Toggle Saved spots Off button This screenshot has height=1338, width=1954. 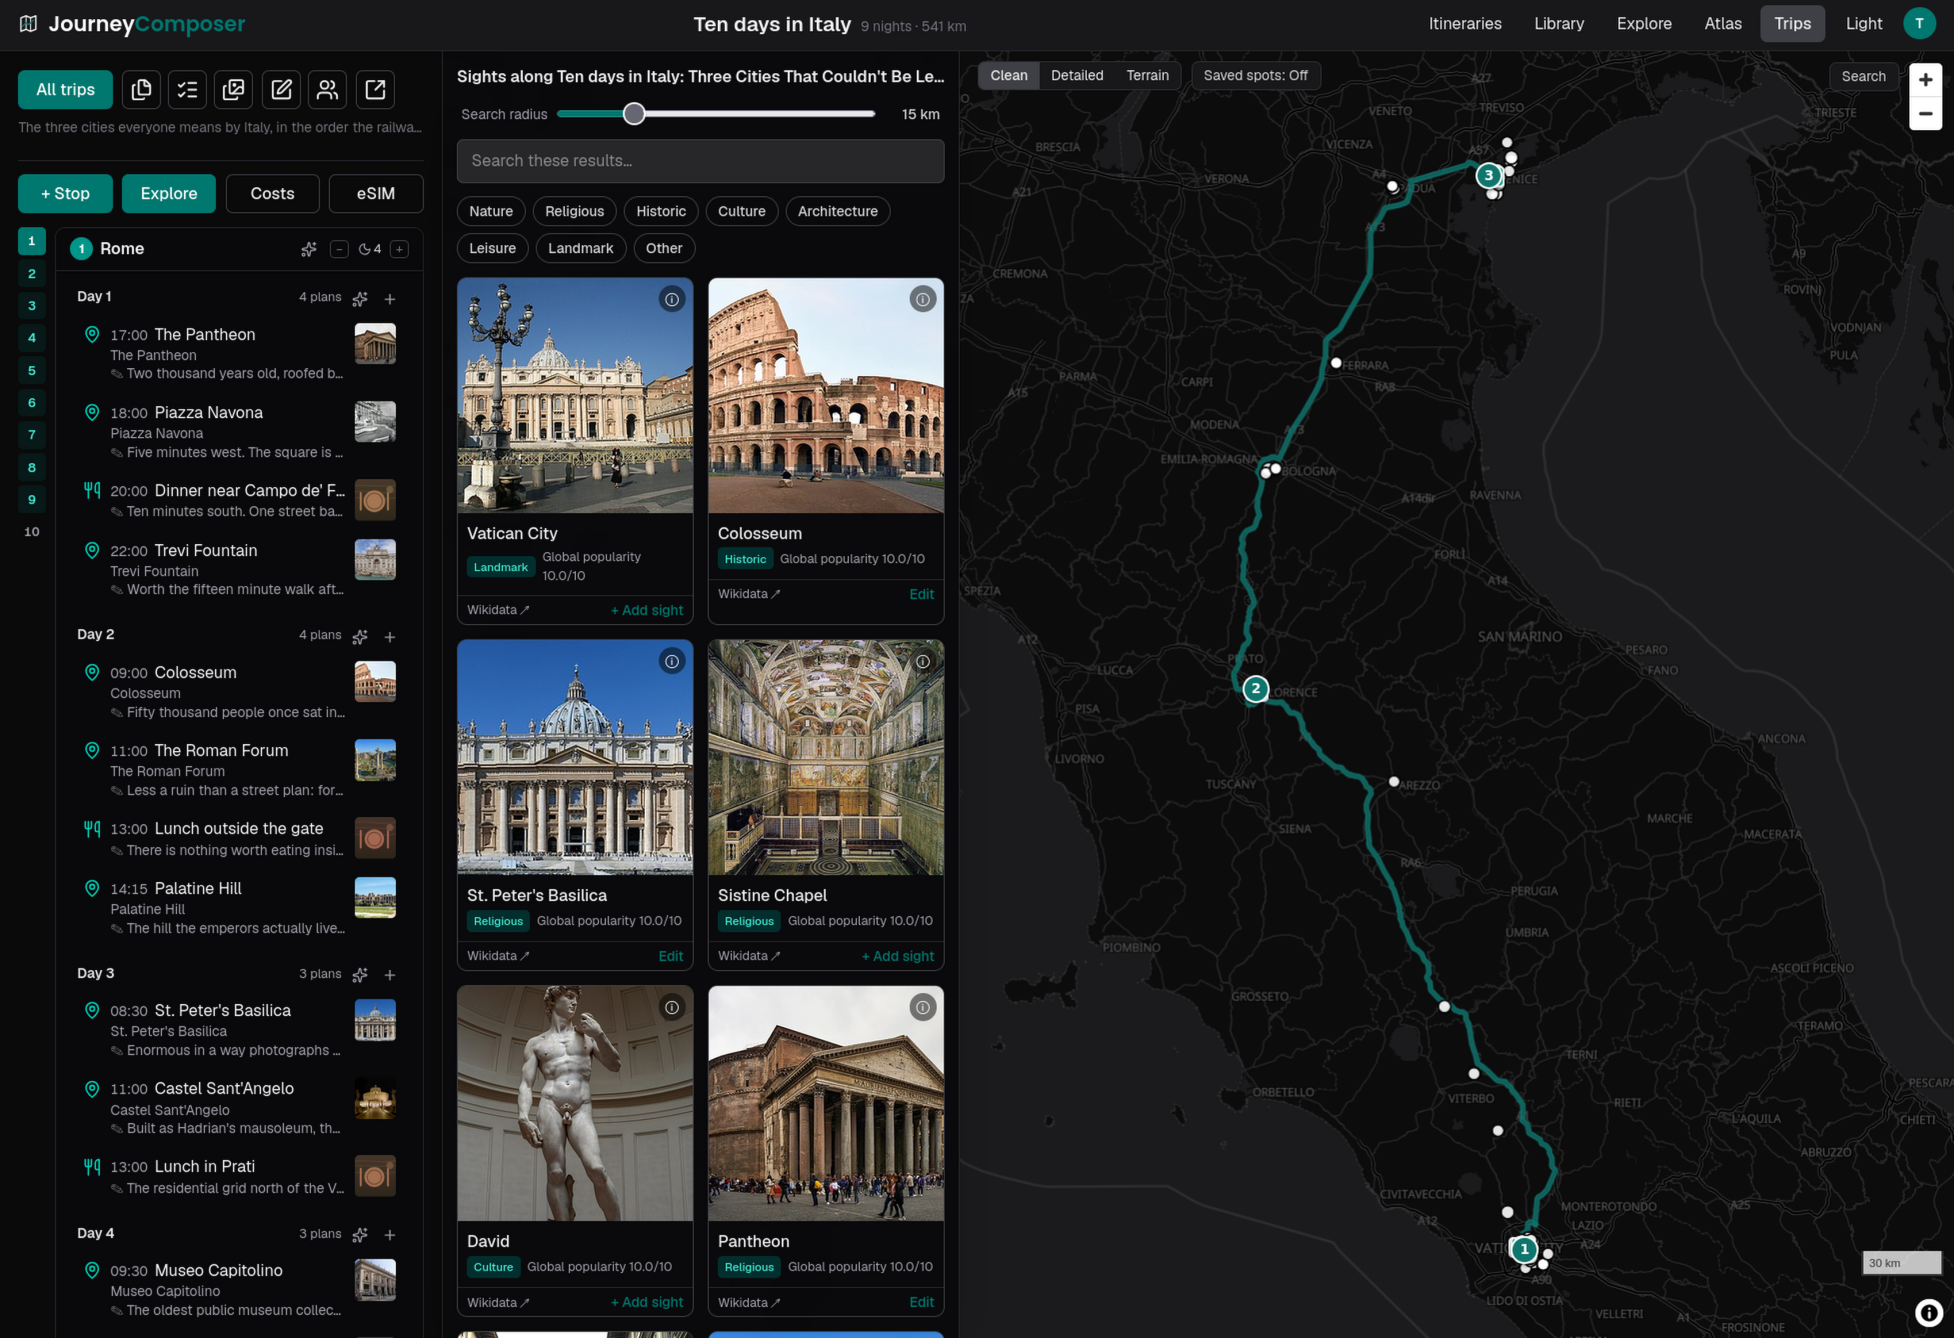pyautogui.click(x=1255, y=76)
